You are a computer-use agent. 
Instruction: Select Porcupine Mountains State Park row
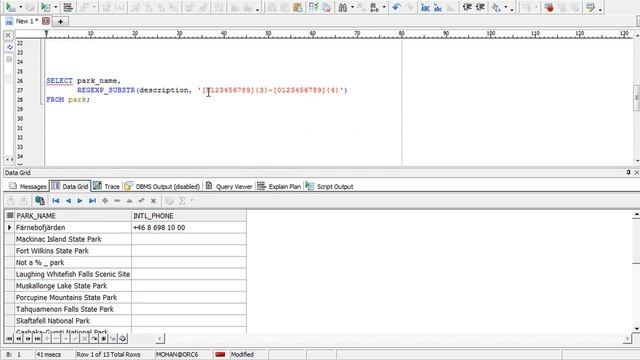coord(73,298)
